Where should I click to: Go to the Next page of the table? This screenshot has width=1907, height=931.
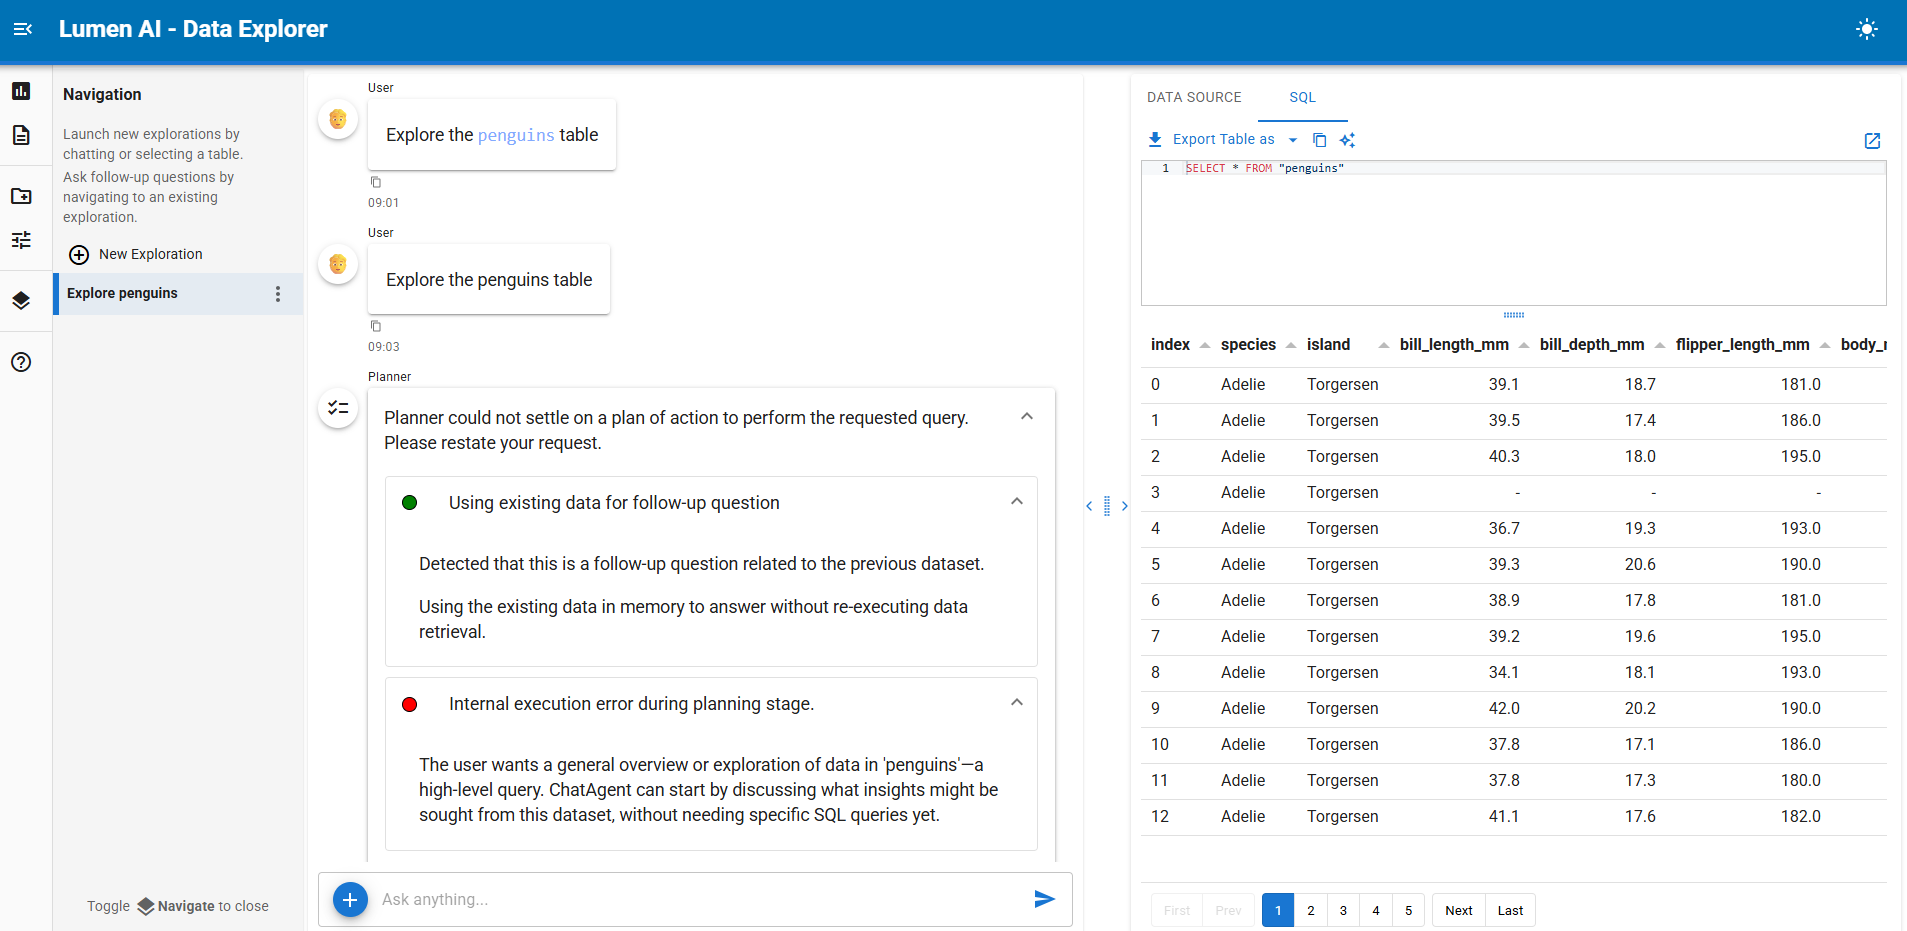click(x=1458, y=910)
